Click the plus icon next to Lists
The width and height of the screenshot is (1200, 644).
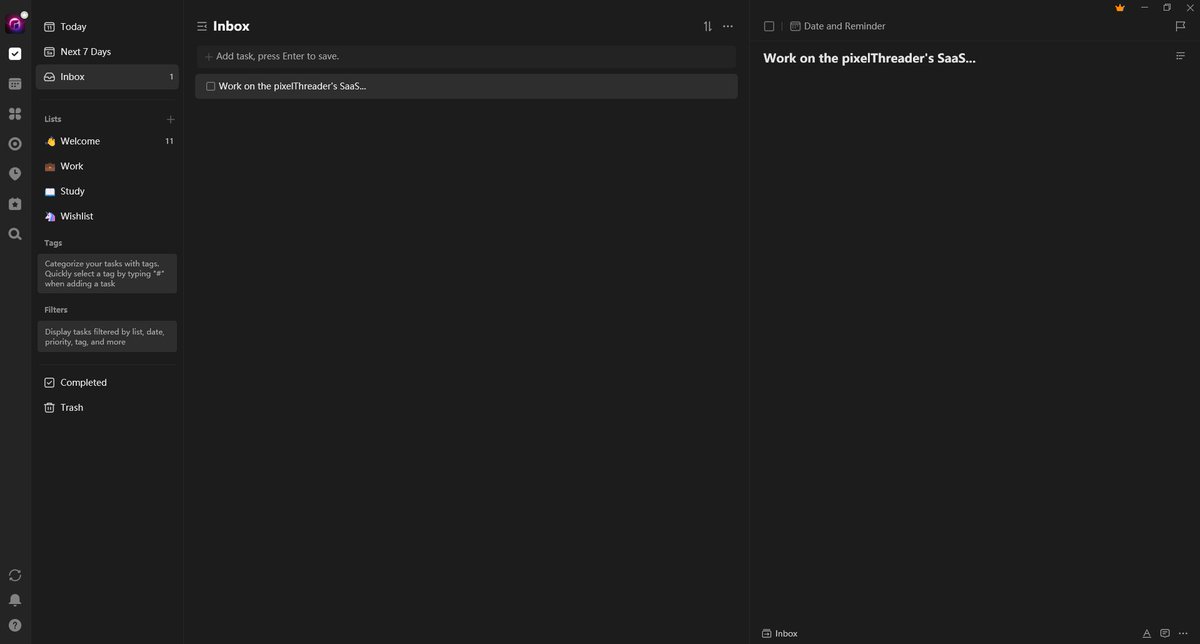point(170,119)
